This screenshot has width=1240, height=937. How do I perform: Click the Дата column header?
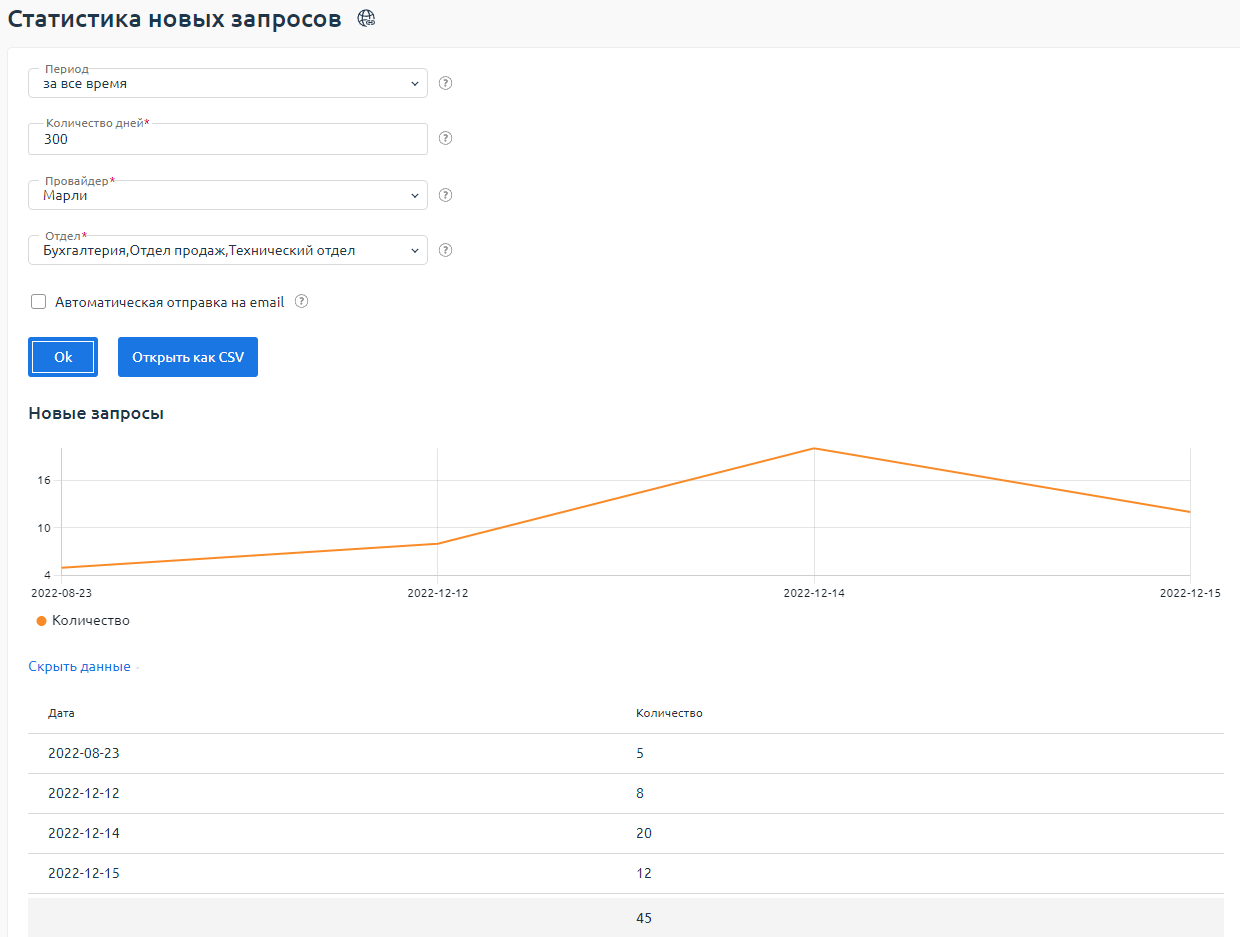[x=61, y=713]
